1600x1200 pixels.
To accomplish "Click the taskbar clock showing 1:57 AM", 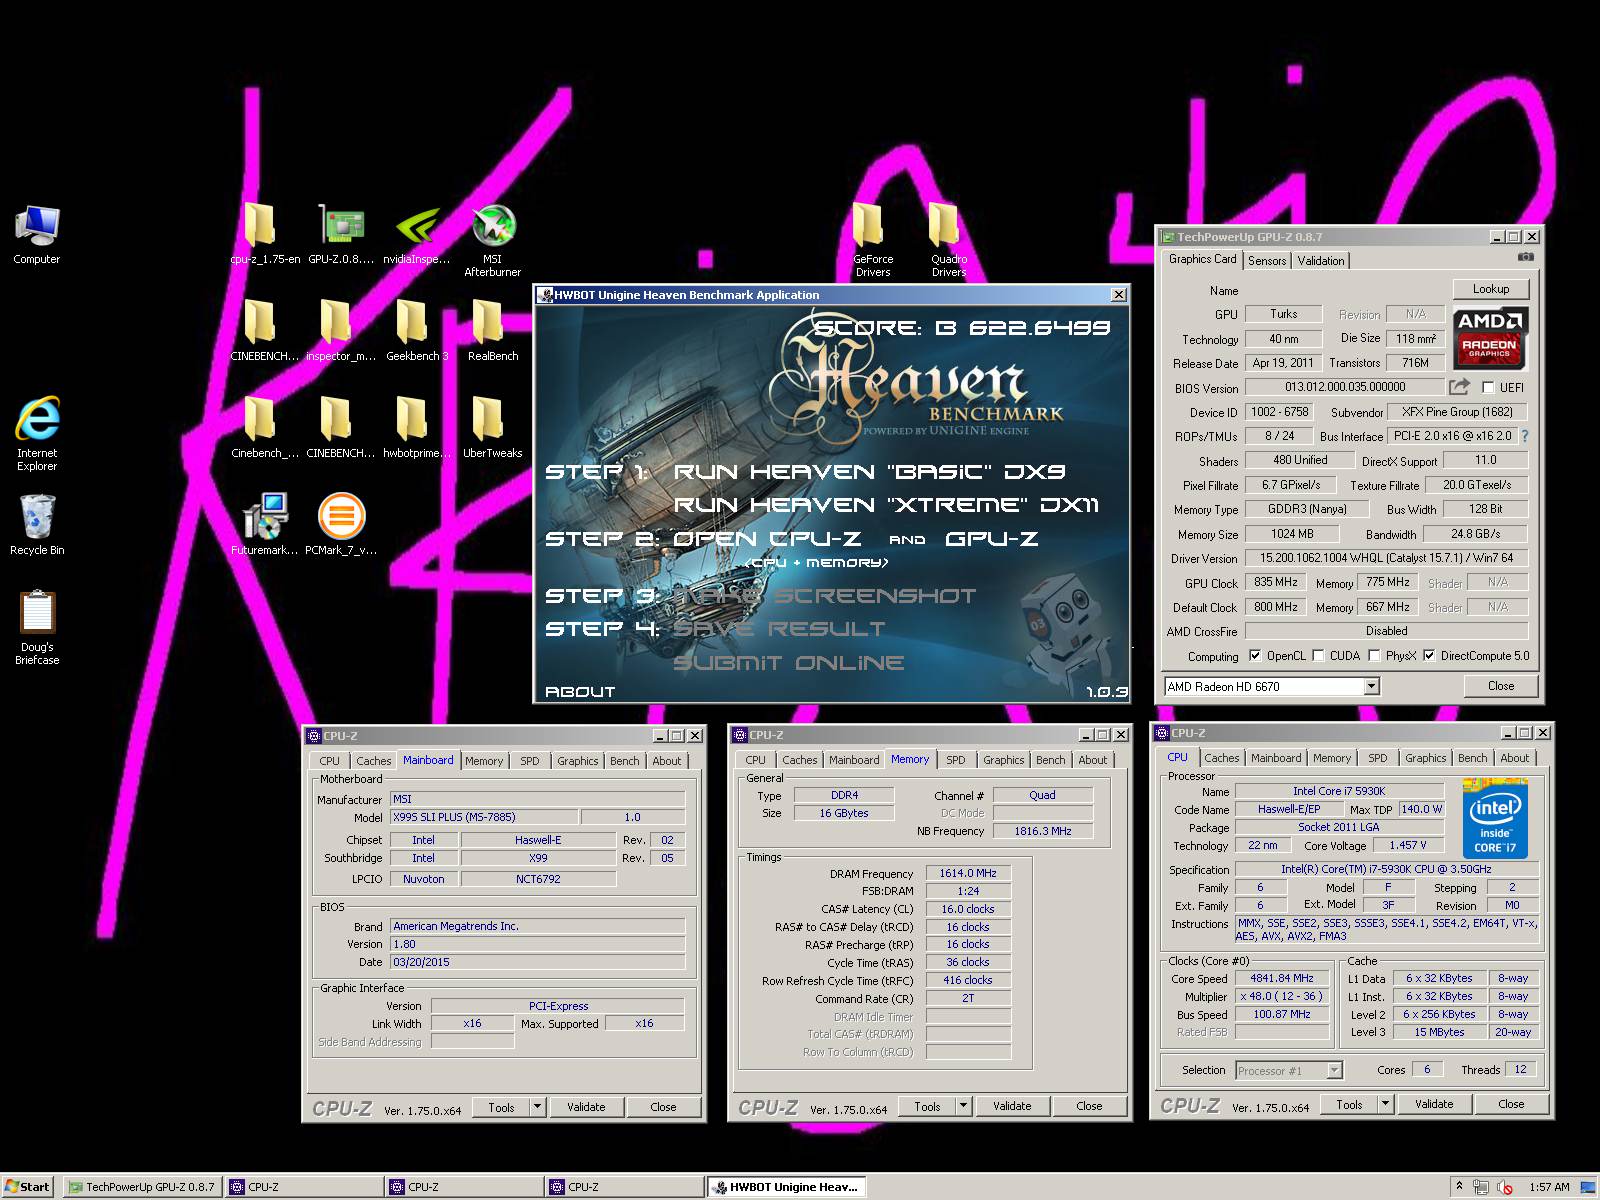I will pos(1549,1187).
